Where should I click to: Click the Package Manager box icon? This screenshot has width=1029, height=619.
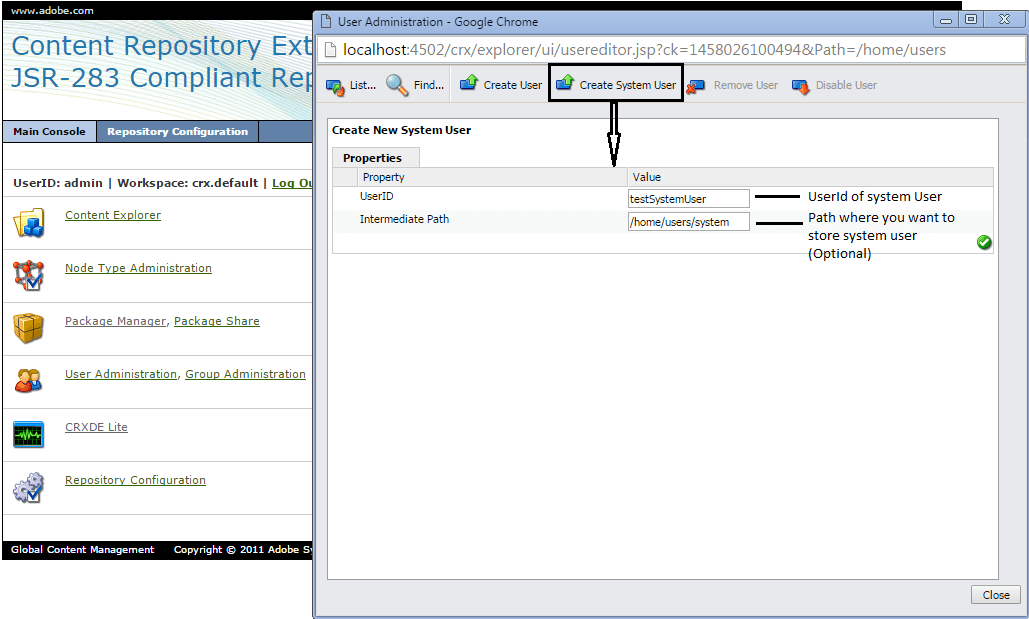pos(29,328)
